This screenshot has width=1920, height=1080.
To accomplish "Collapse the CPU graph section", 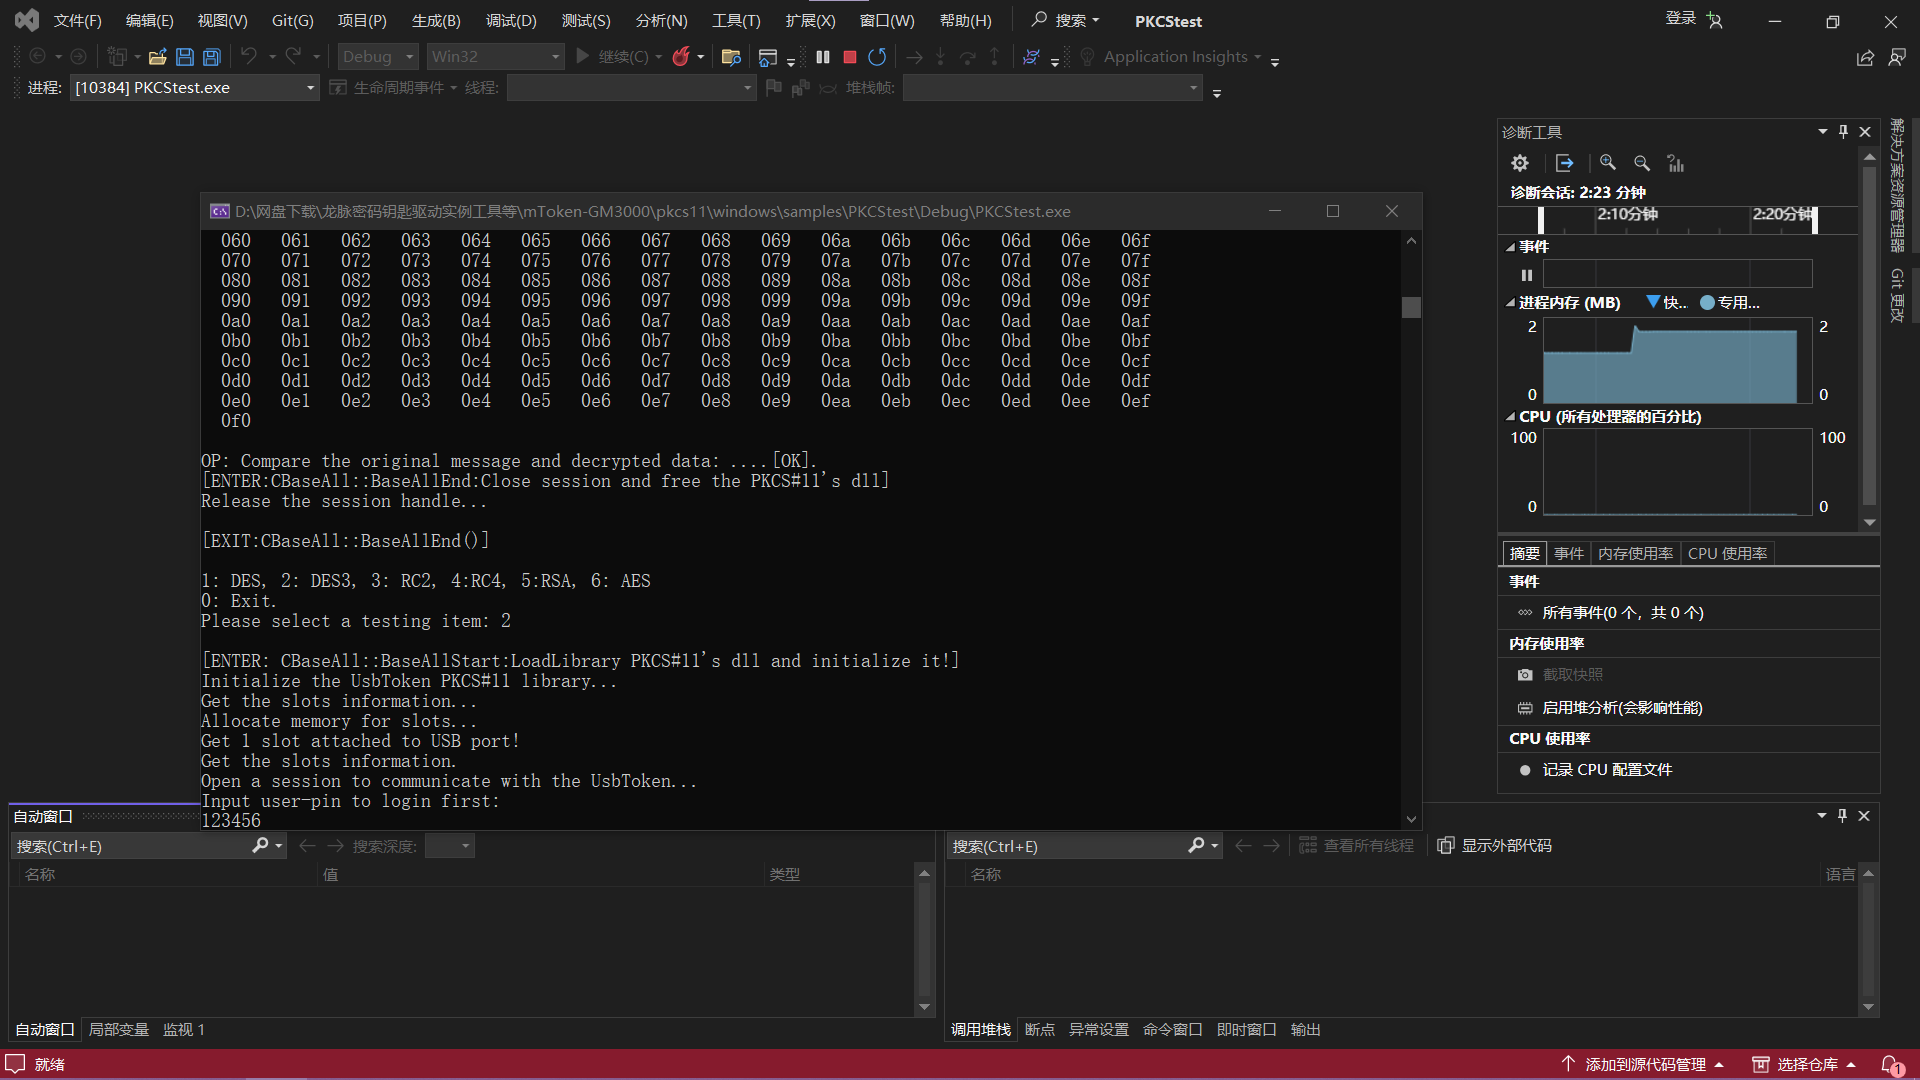I will pos(1510,417).
